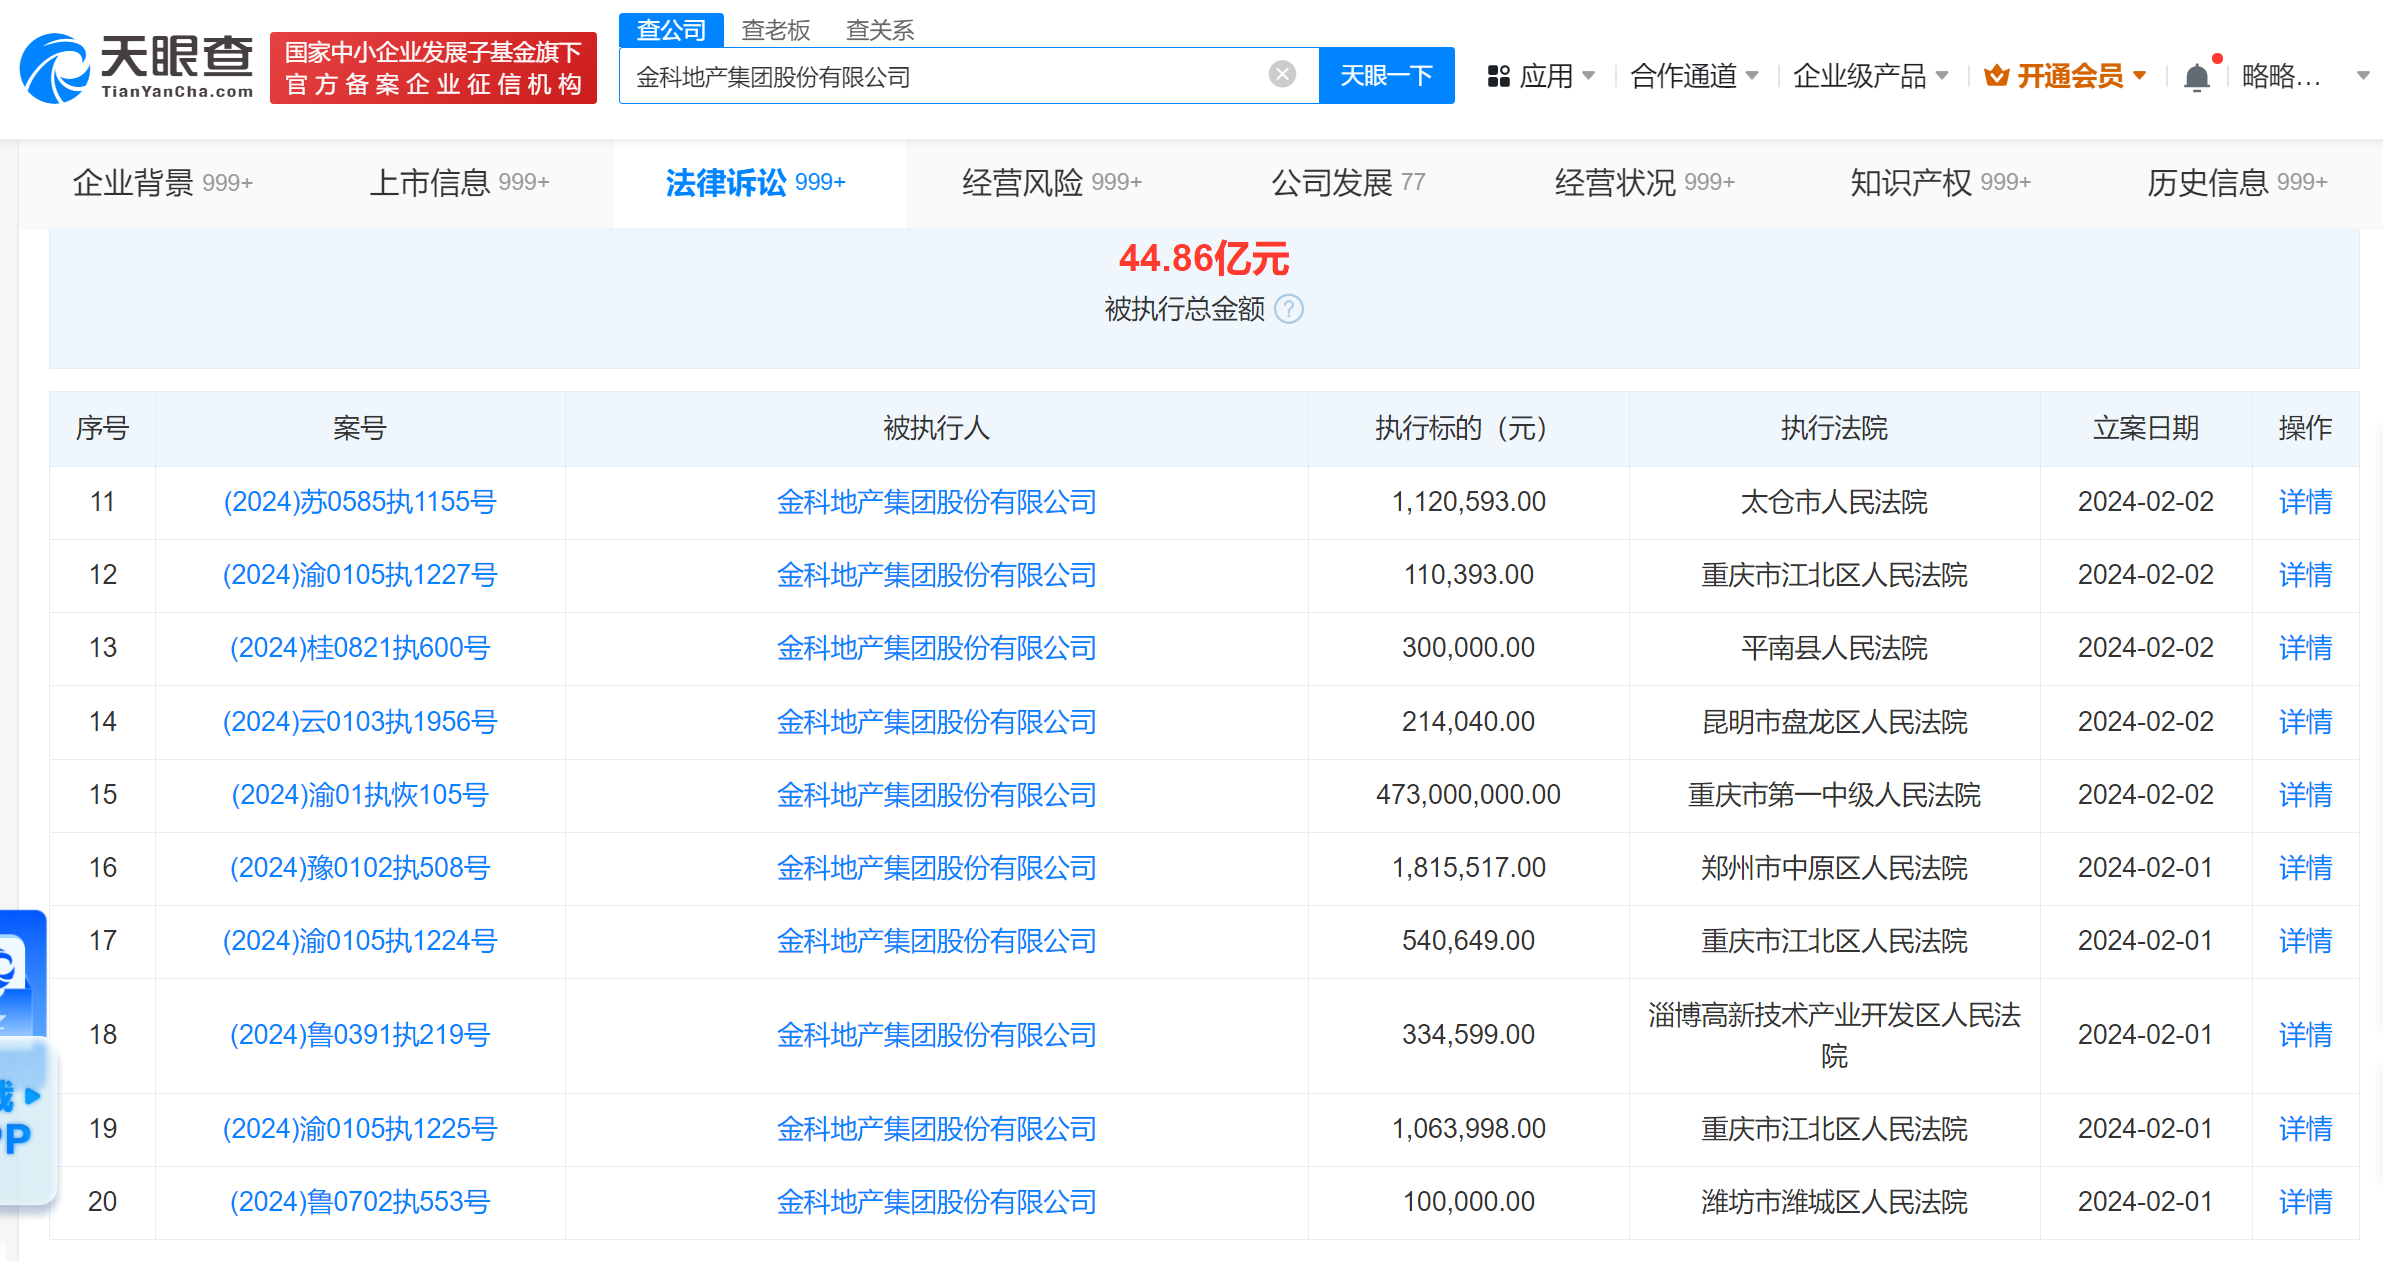View 详情 for row 13
The height and width of the screenshot is (1261, 2383).
(2305, 648)
